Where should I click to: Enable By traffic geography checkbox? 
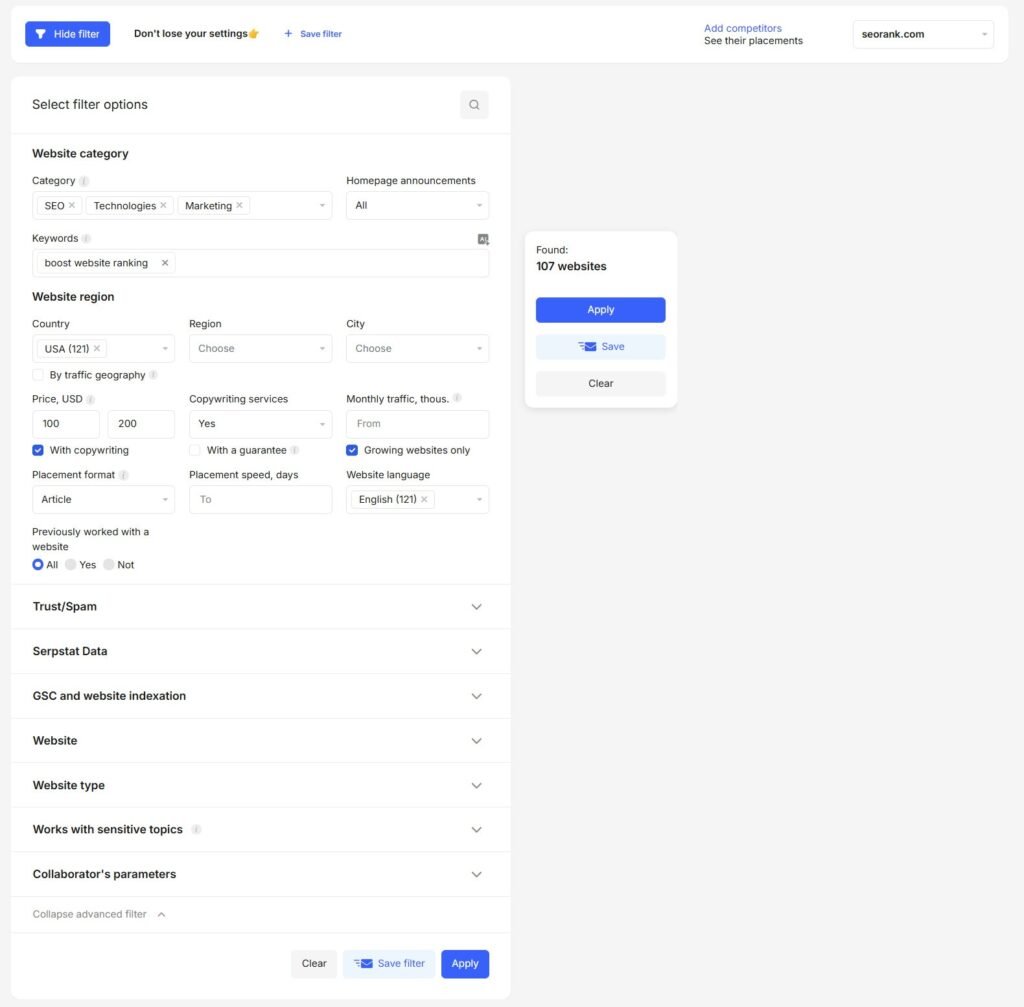[x=38, y=375]
